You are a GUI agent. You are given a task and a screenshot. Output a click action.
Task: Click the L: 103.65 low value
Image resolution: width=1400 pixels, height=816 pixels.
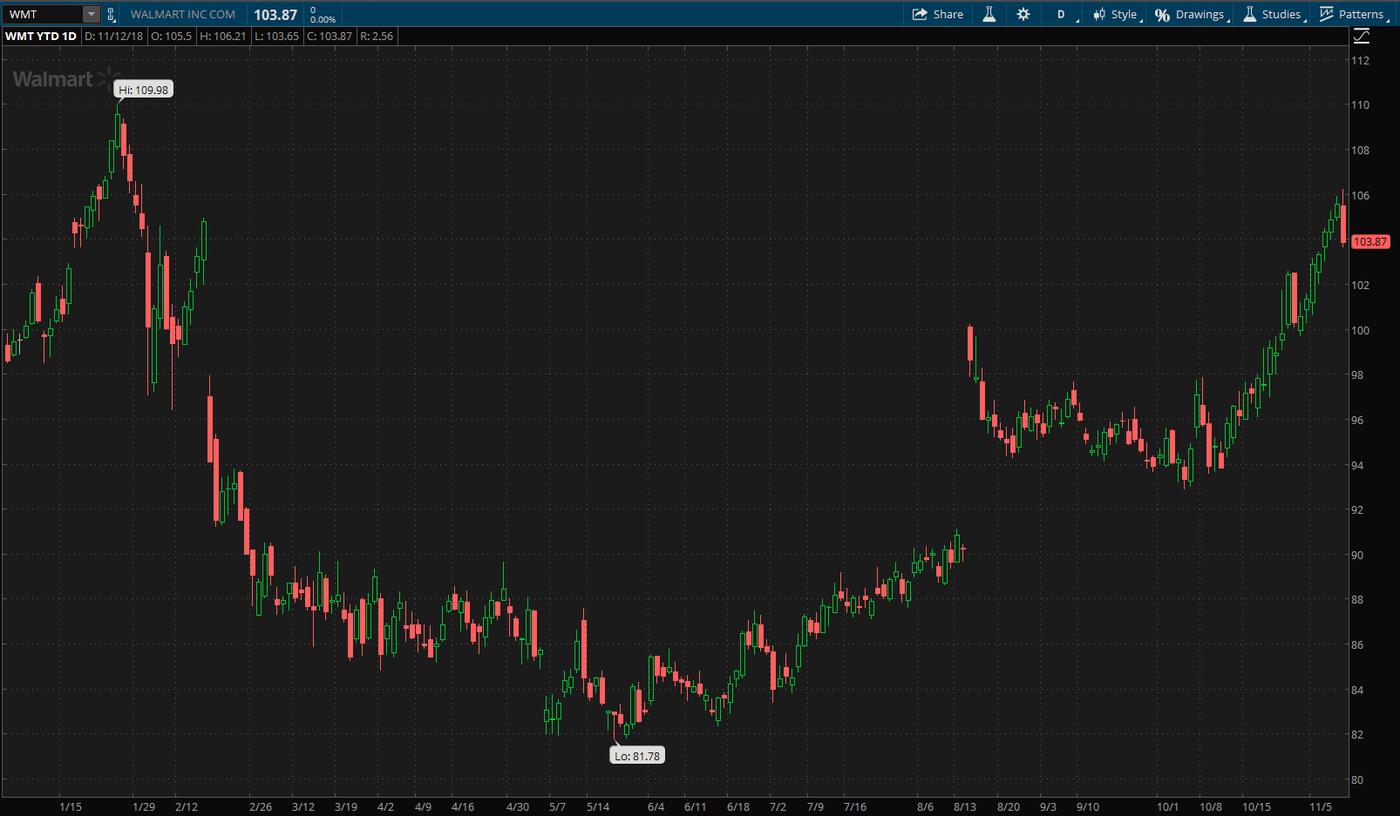coord(275,36)
